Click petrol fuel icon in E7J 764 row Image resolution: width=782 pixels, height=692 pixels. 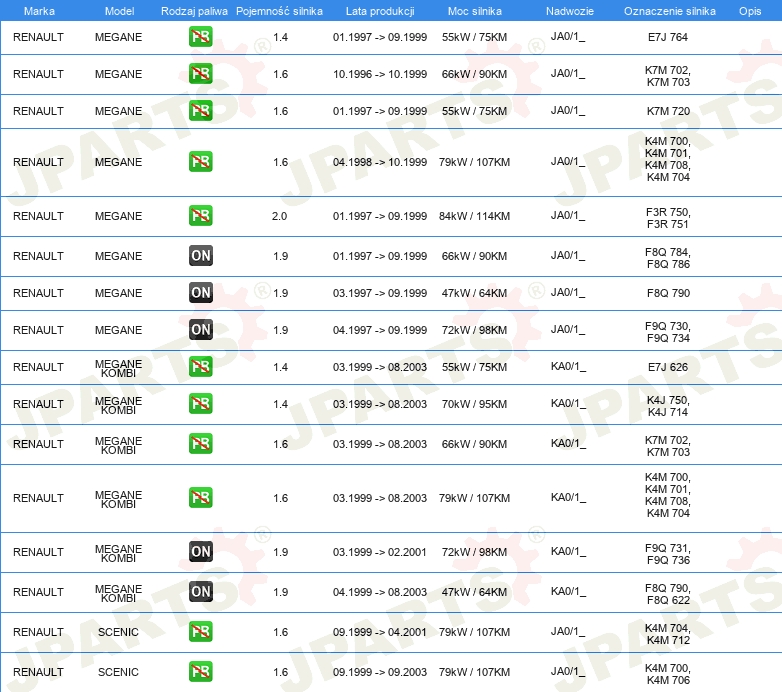[200, 37]
